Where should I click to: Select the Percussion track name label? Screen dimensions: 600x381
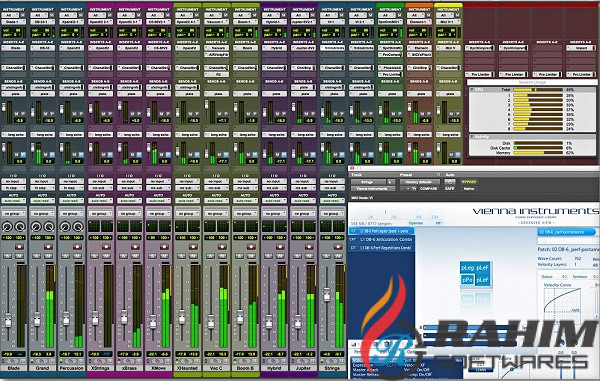[x=72, y=368]
